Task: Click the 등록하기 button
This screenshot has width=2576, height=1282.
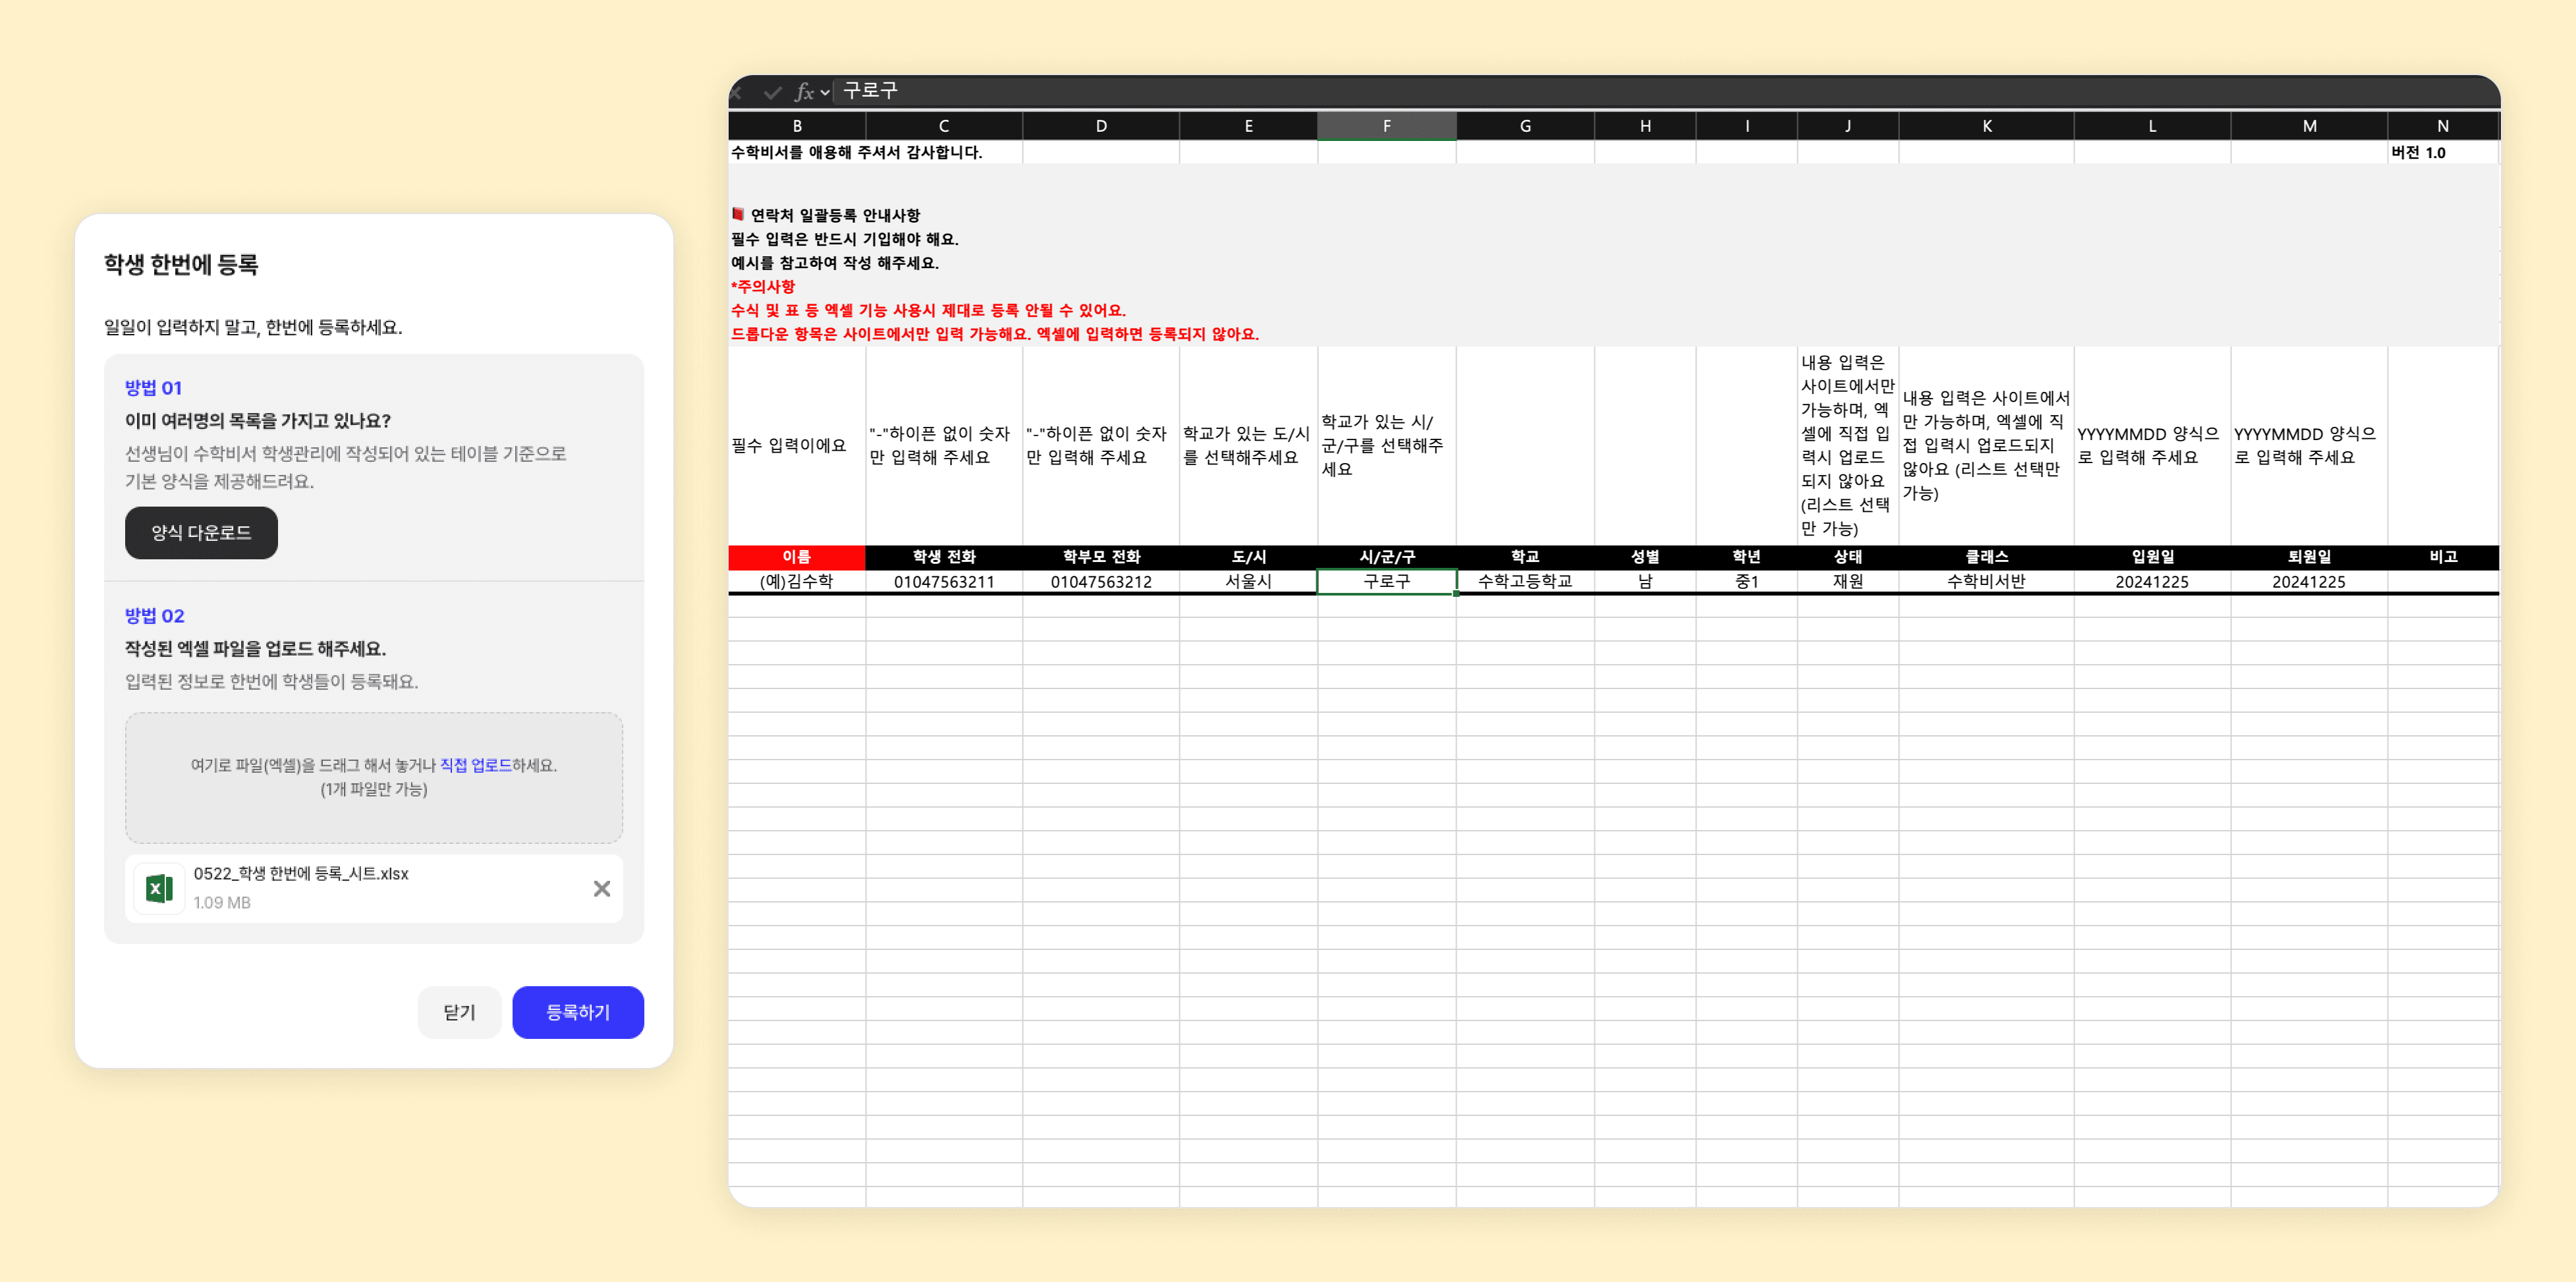Action: (578, 1012)
